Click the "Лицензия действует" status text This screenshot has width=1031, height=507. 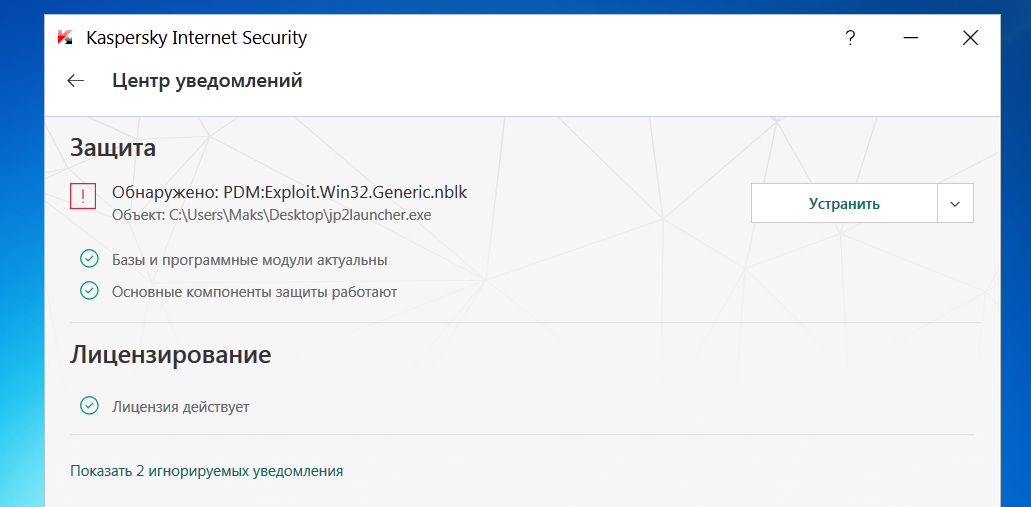(180, 407)
